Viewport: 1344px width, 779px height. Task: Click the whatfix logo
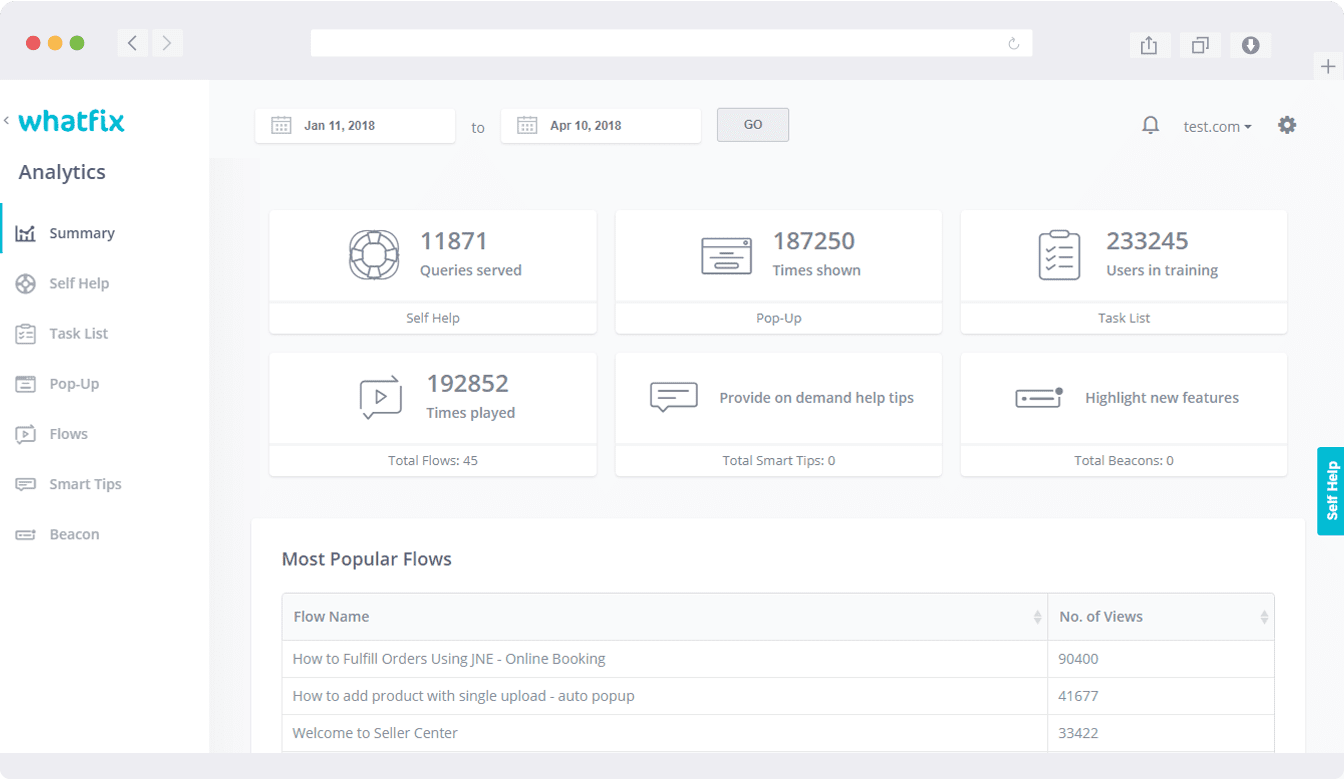pyautogui.click(x=70, y=120)
